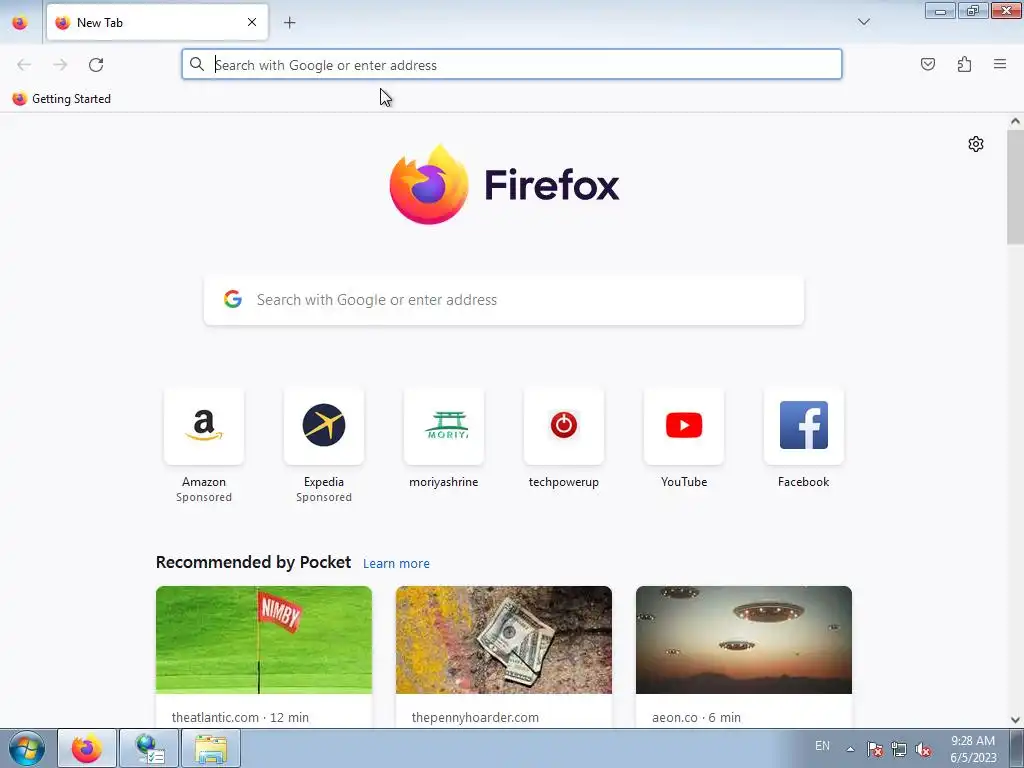Open Windows Explorer from taskbar
This screenshot has width=1024, height=768.
coord(211,748)
